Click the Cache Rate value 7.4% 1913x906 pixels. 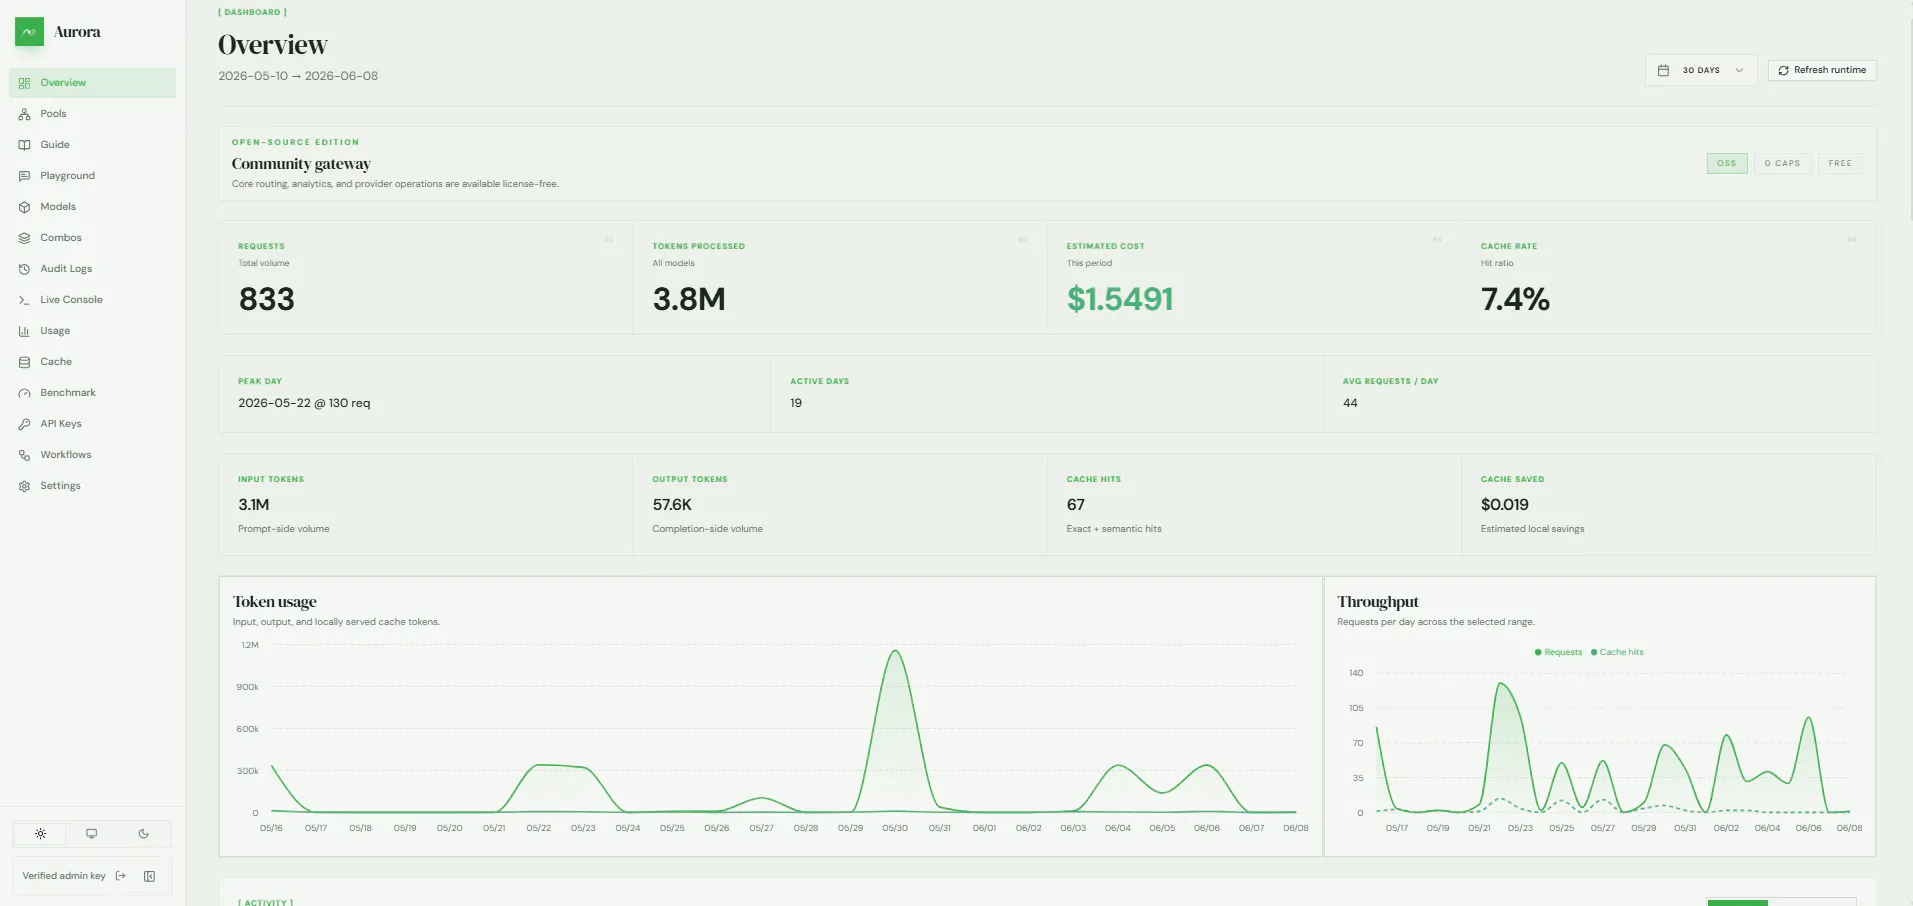[1515, 299]
